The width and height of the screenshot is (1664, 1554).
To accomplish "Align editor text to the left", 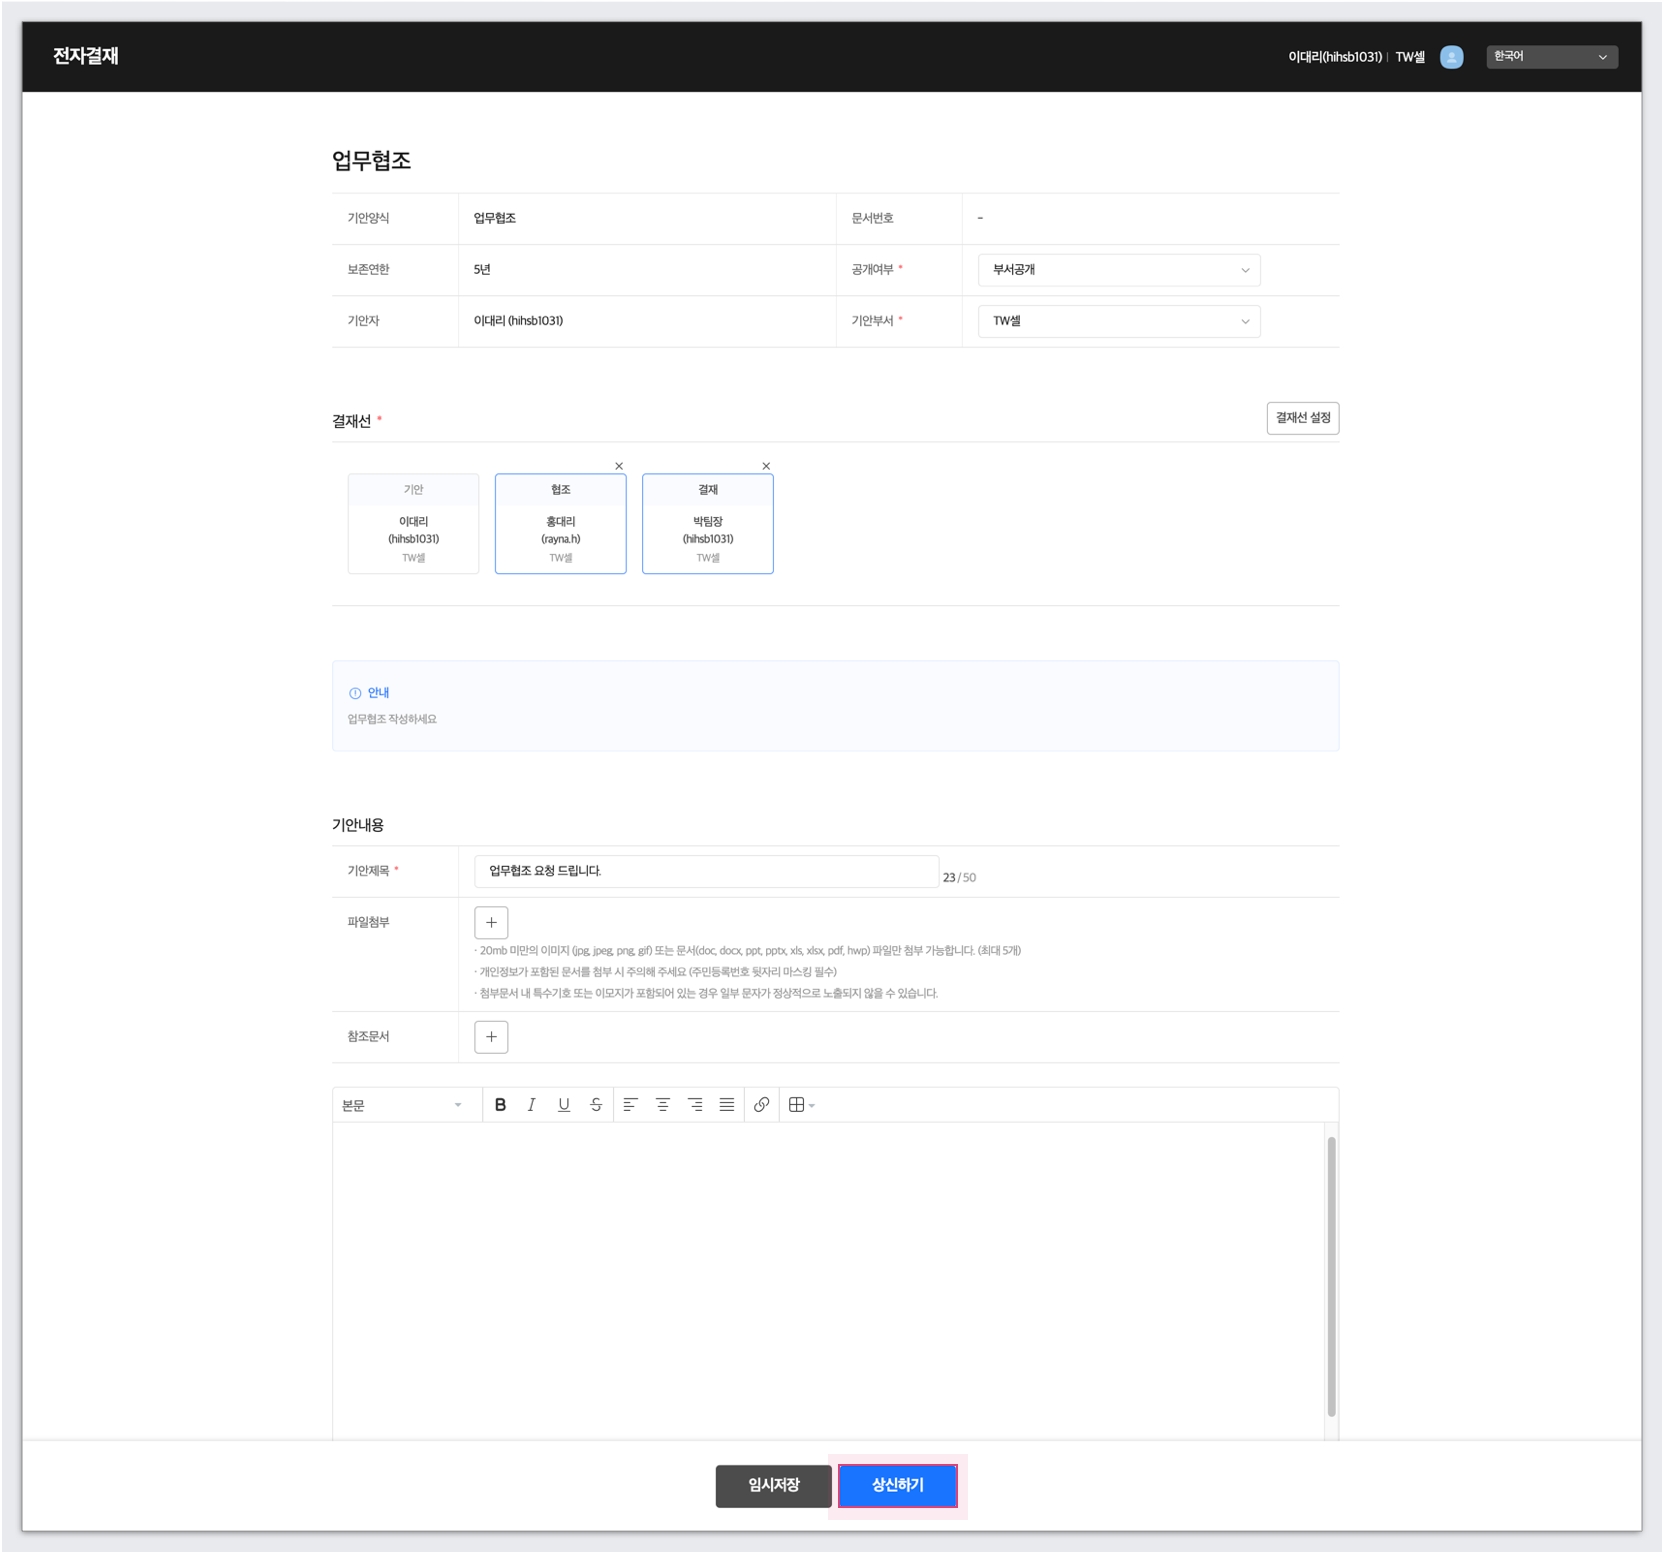I will (630, 1105).
